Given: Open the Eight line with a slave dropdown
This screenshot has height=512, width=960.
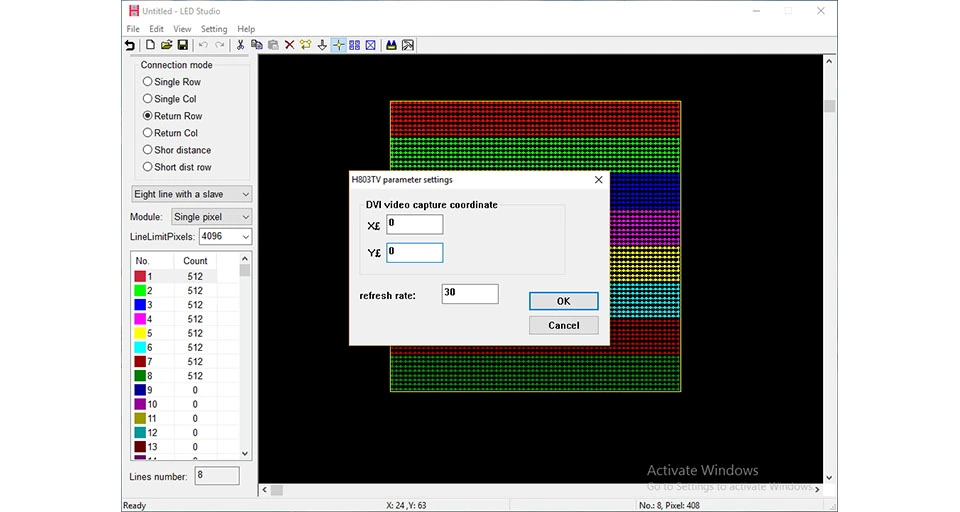Looking at the screenshot, I should 192,194.
